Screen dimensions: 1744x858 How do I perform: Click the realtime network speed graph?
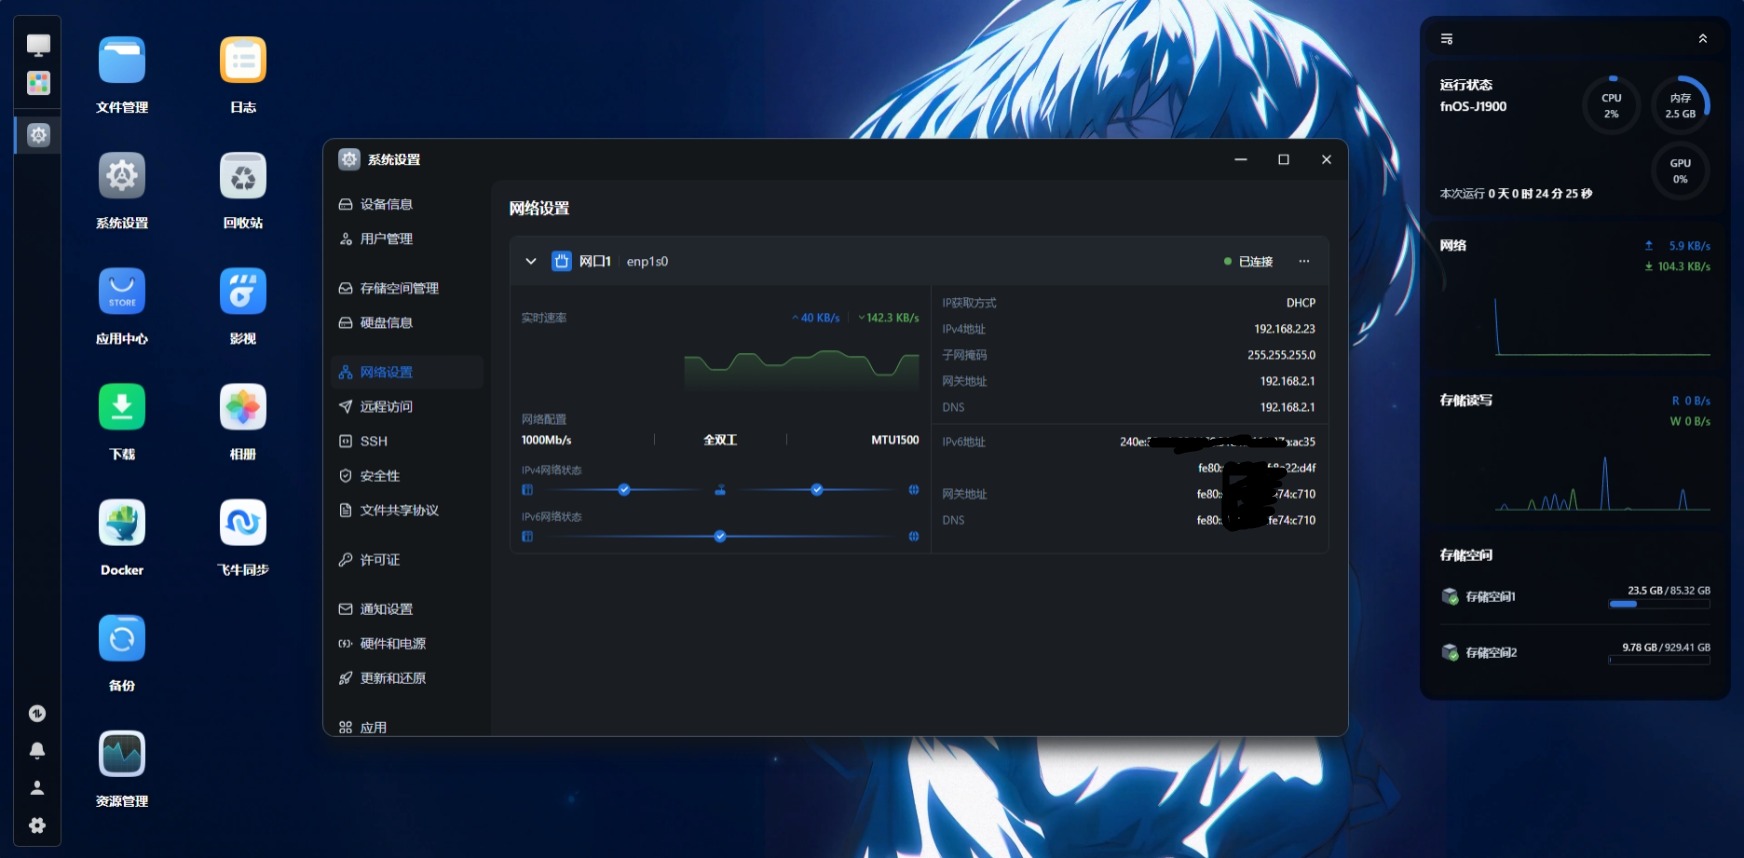(801, 368)
